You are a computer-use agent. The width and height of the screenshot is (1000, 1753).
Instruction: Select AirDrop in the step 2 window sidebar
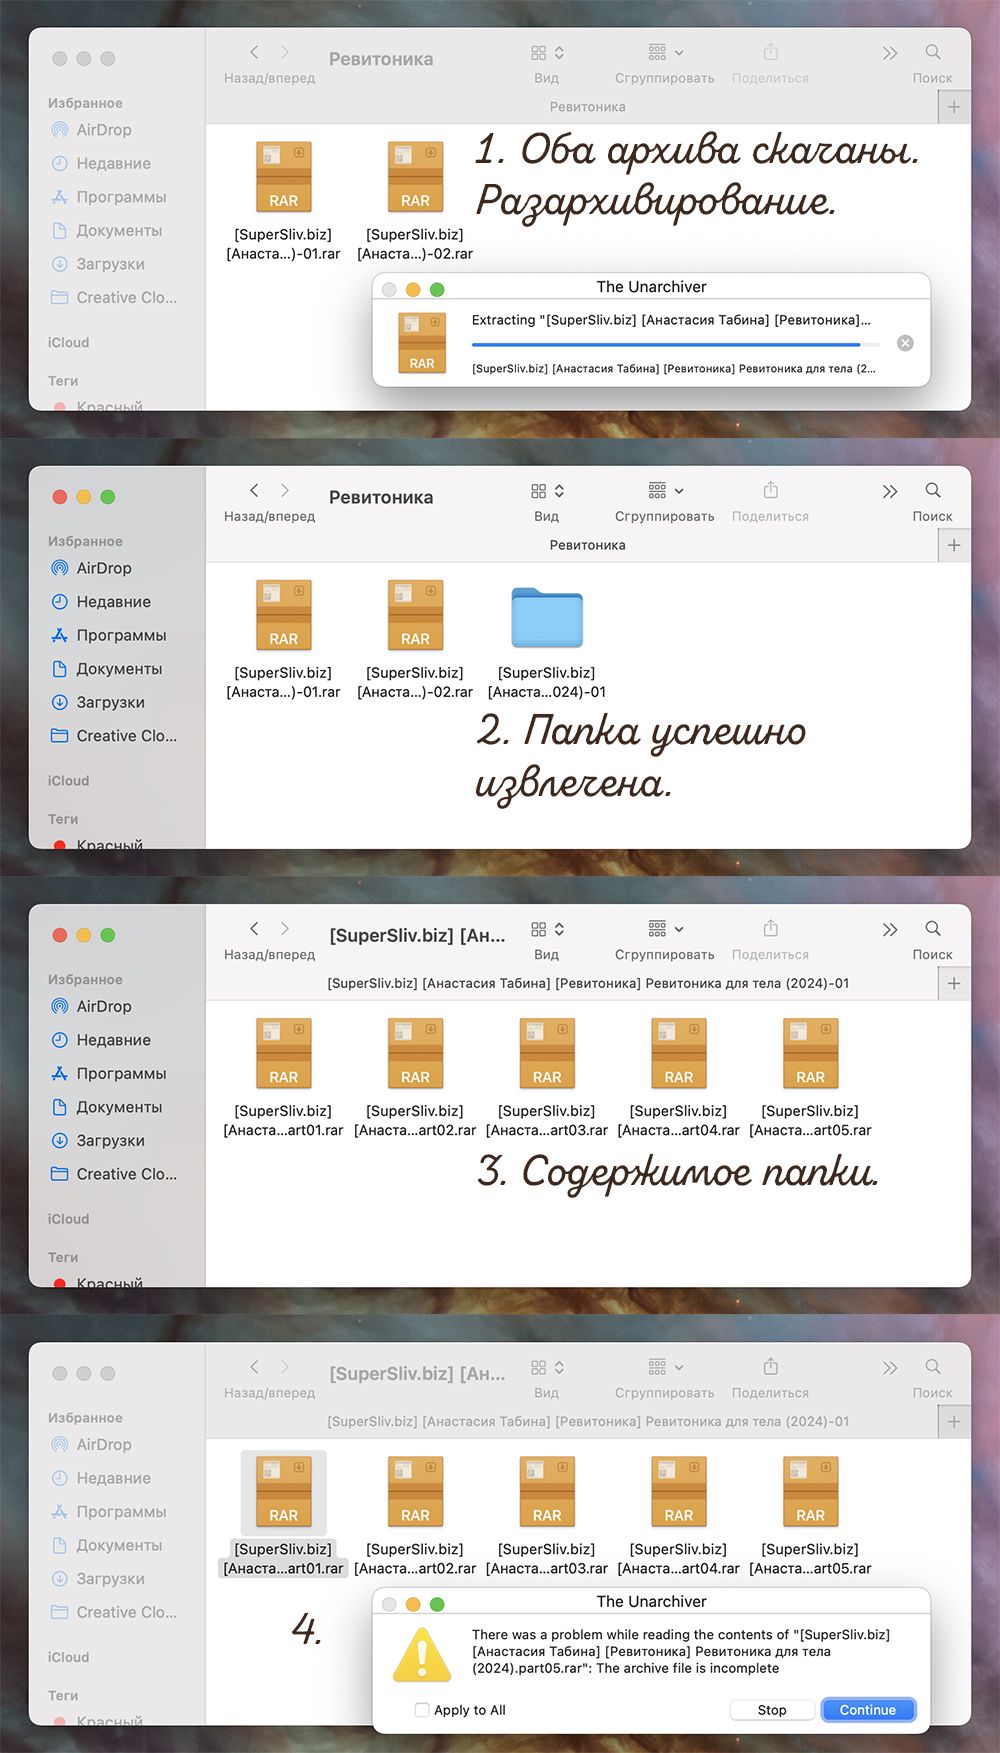coord(103,568)
